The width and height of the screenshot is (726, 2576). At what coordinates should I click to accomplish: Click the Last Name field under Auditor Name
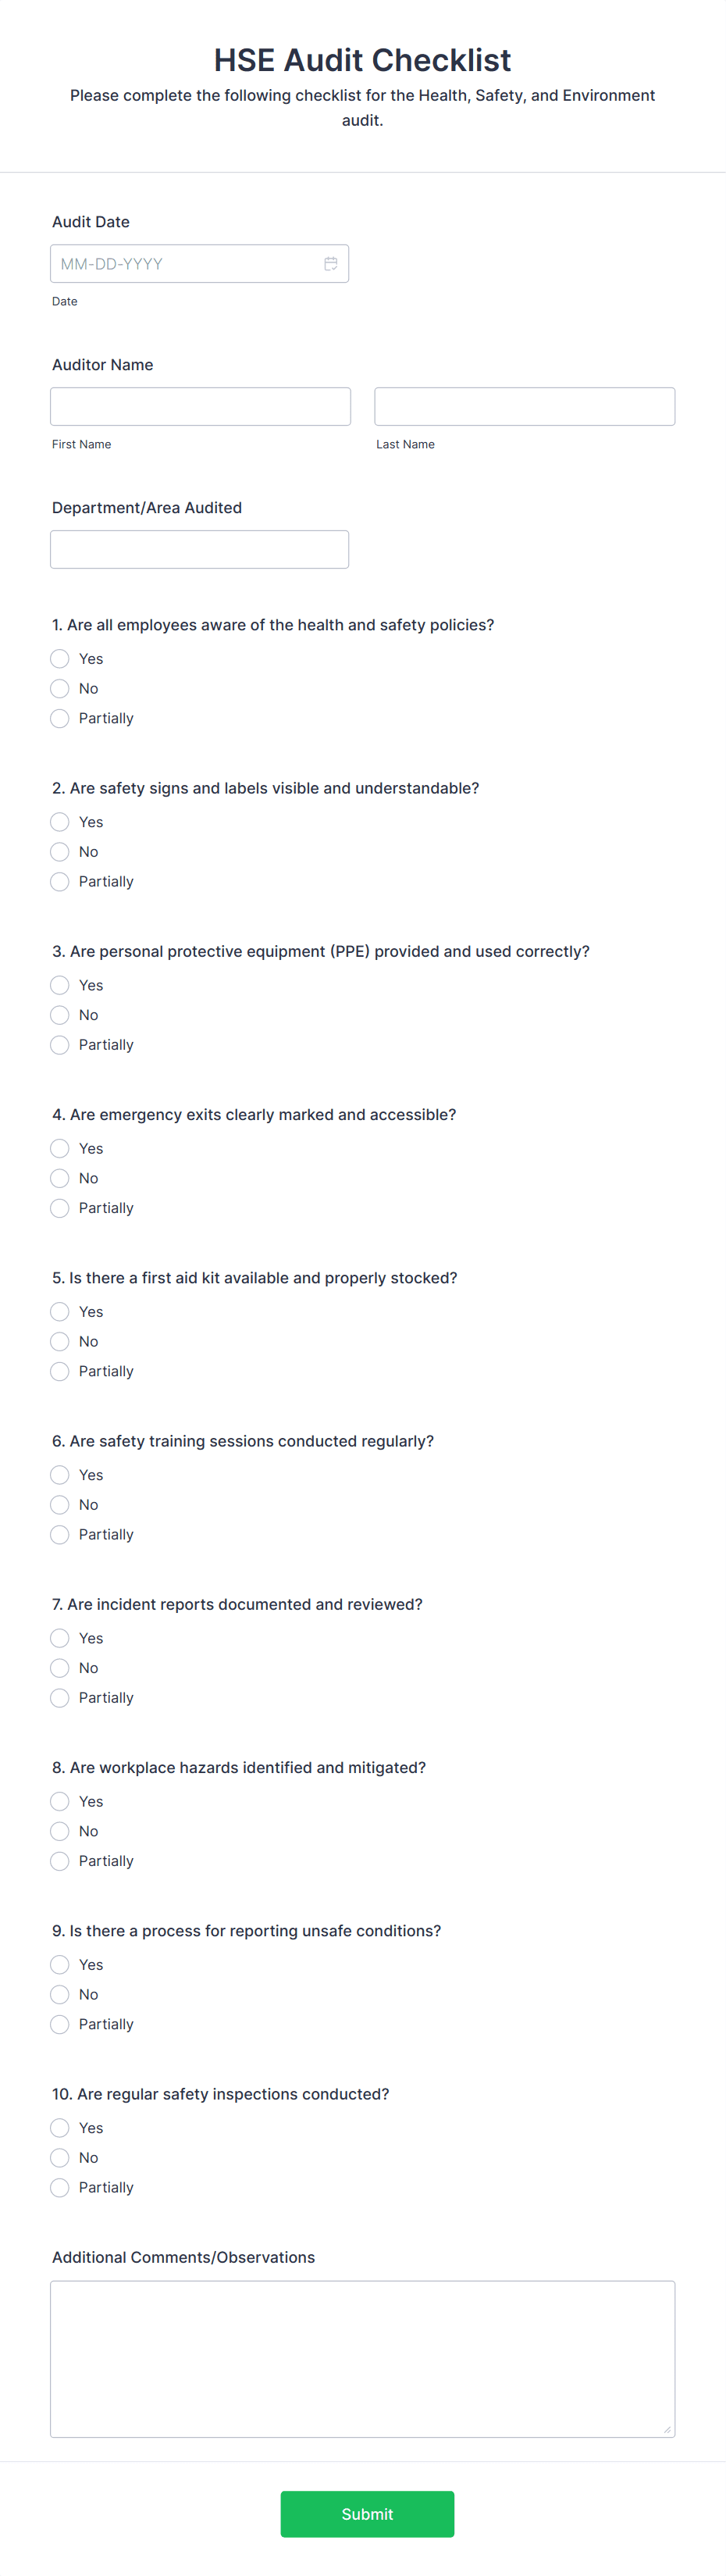[524, 406]
